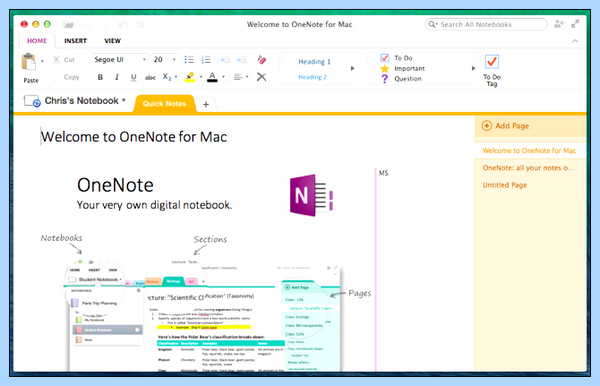Click the forward navigation arrow in title bar
This screenshot has width=600, height=386.
click(104, 24)
